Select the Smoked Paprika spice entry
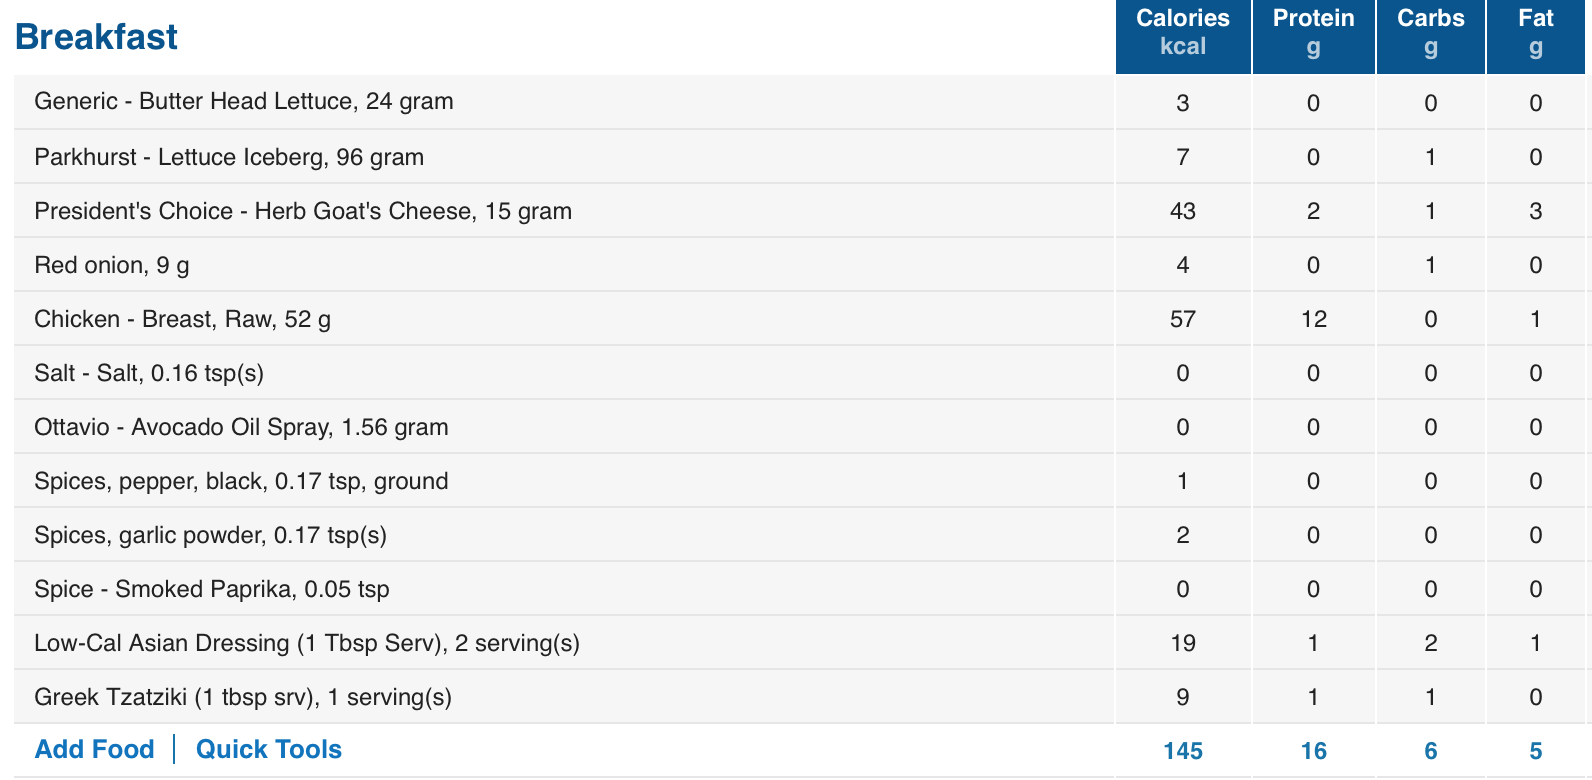The height and width of the screenshot is (780, 1592). click(212, 589)
